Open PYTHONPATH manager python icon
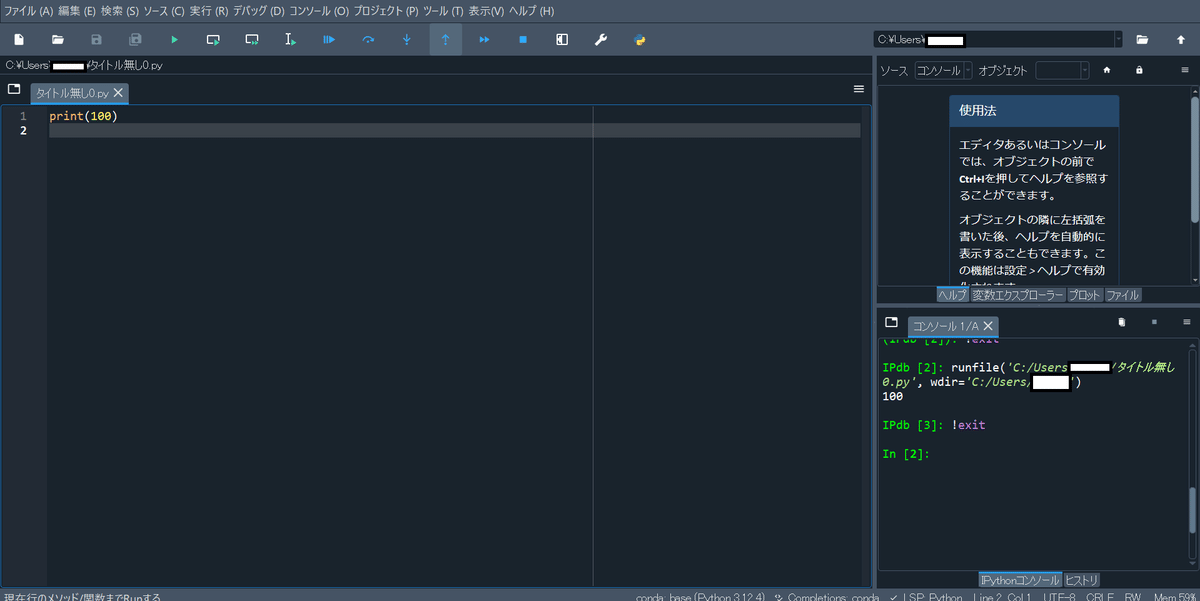This screenshot has width=1200, height=601. coord(640,40)
